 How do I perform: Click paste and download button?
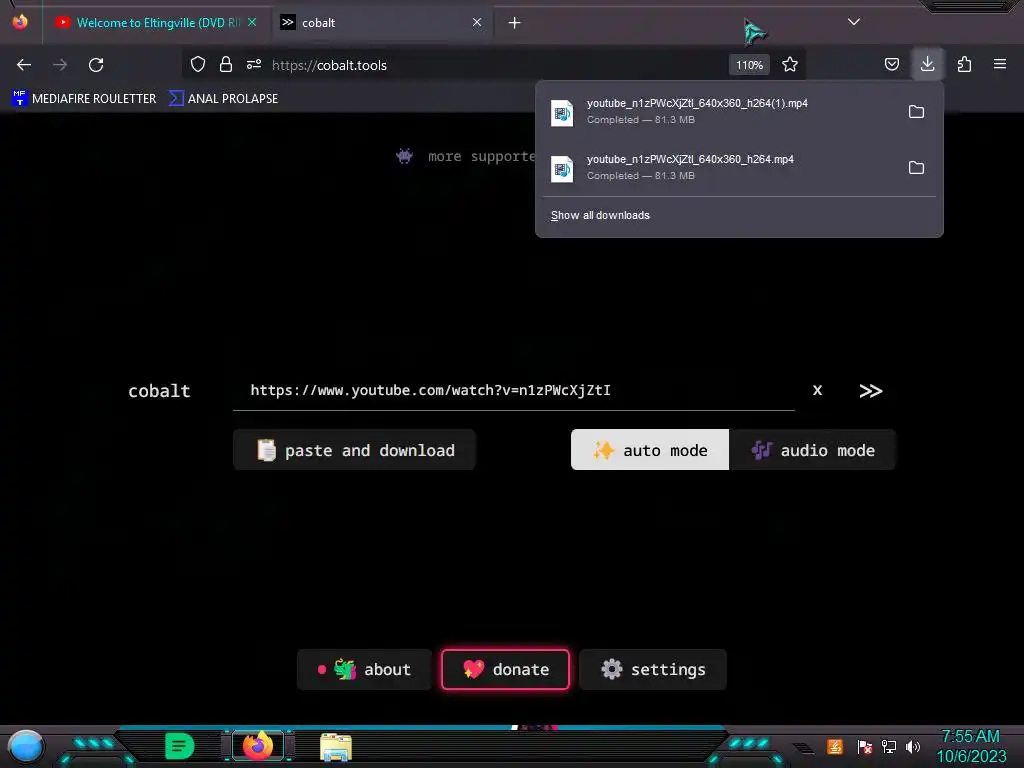pyautogui.click(x=354, y=450)
